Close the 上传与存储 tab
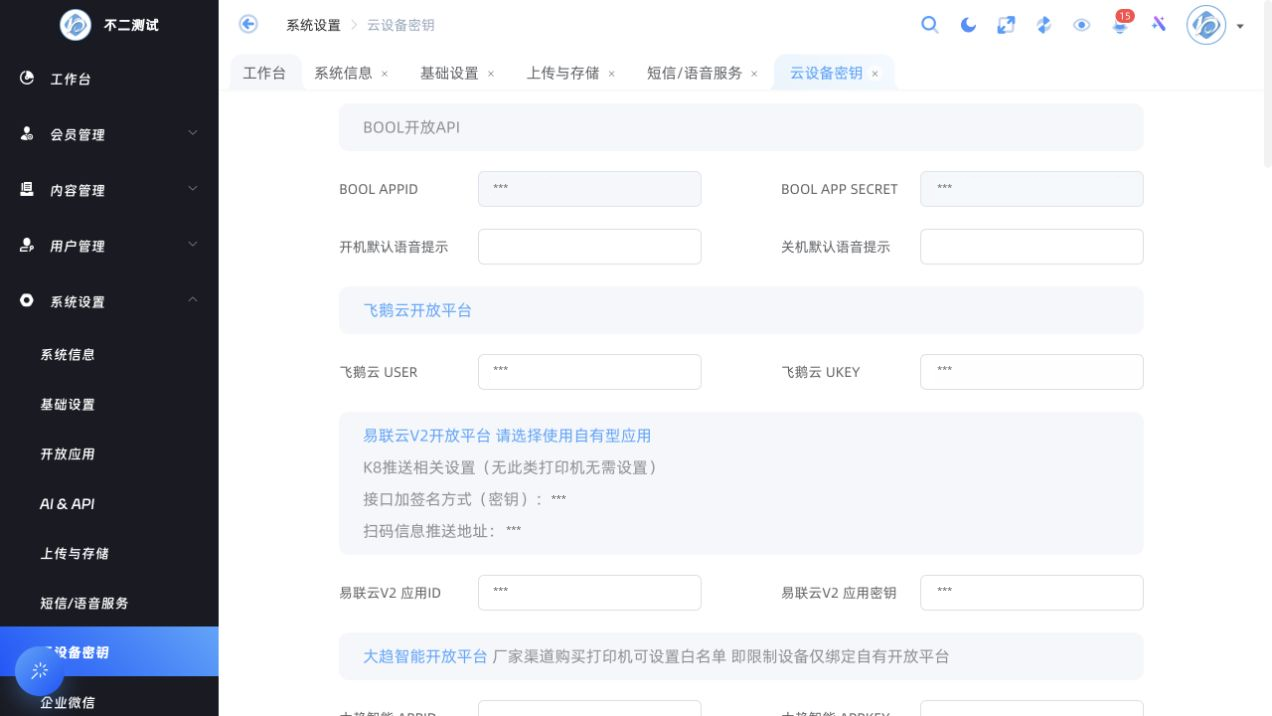 pyautogui.click(x=612, y=74)
